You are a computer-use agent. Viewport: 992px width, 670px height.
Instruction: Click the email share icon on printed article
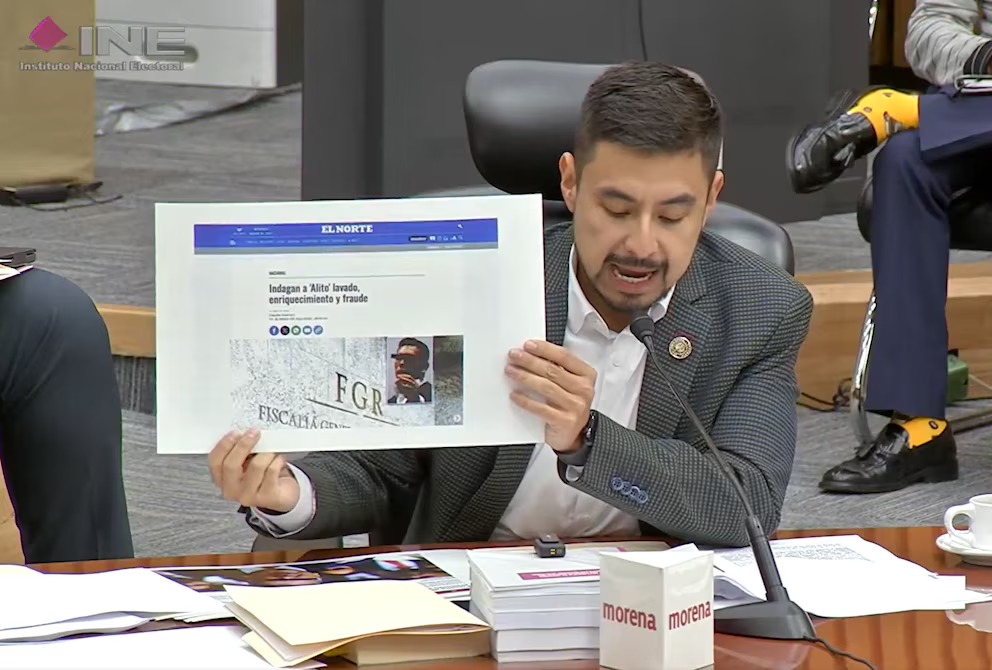pyautogui.click(x=307, y=330)
